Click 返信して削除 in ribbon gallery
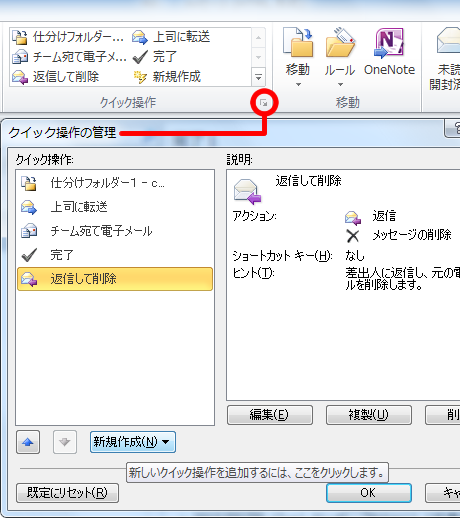The image size is (460, 518). pyautogui.click(x=56, y=77)
